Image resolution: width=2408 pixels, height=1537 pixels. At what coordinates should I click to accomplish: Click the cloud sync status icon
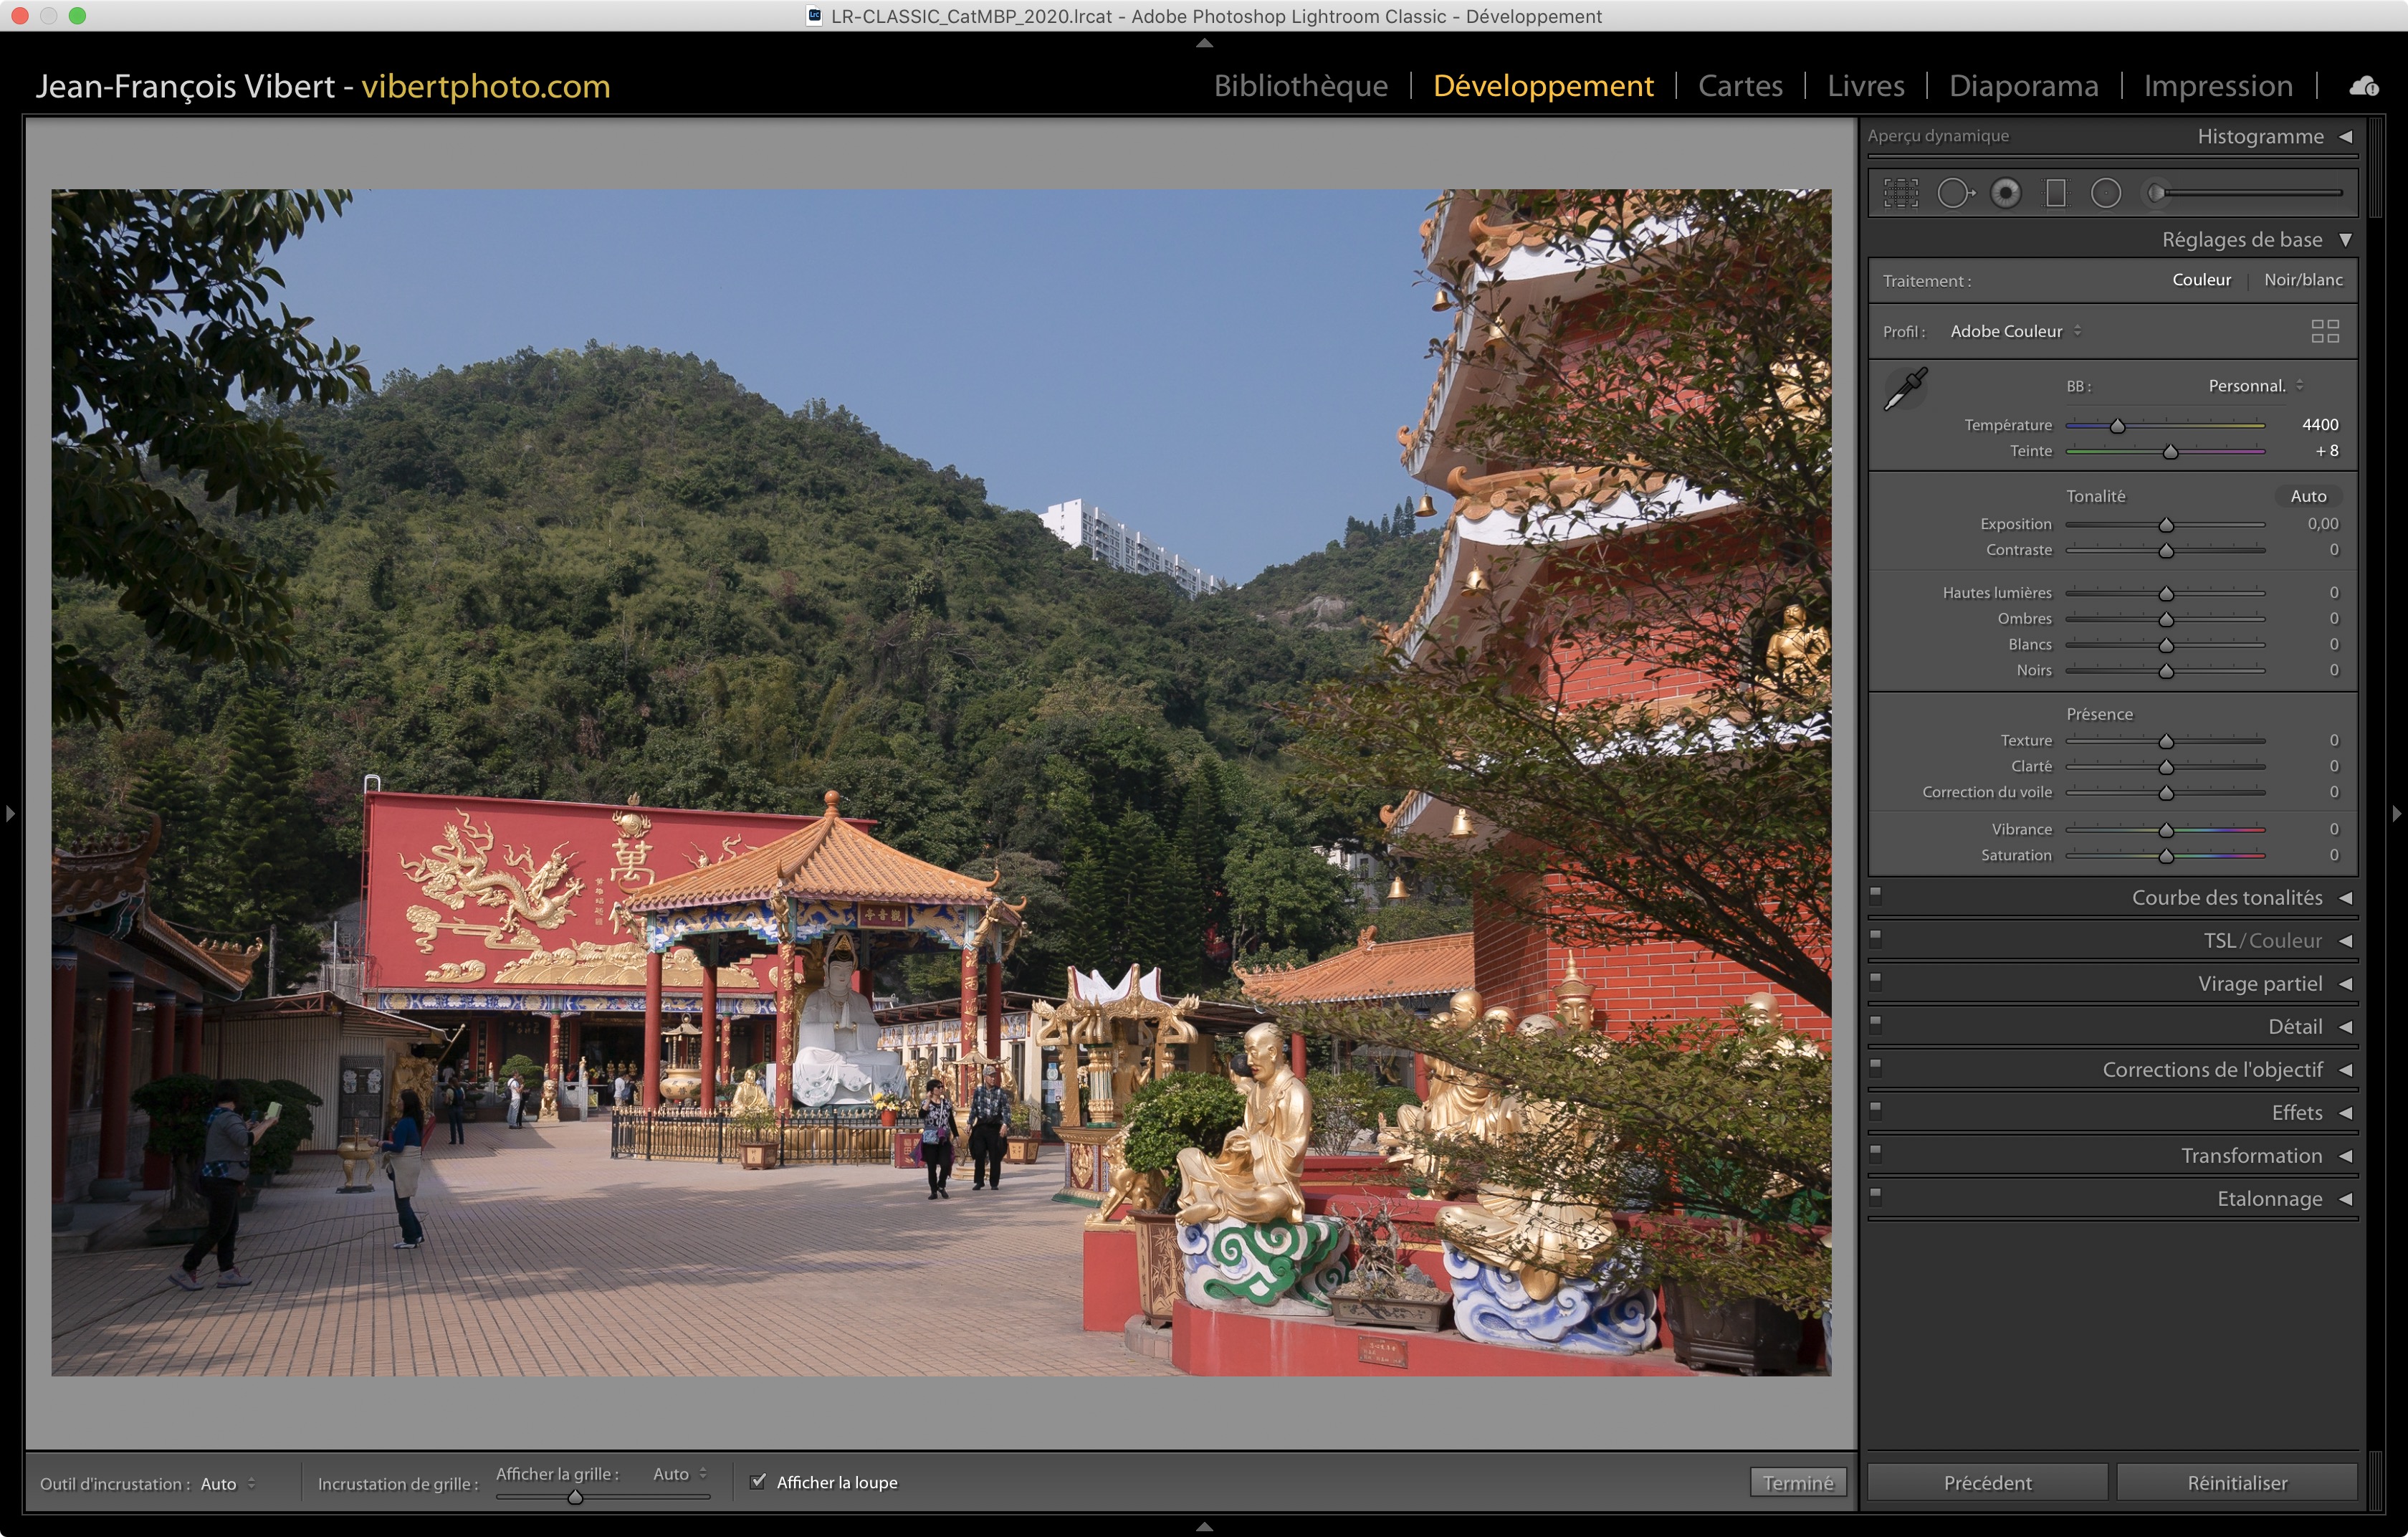point(2363,87)
